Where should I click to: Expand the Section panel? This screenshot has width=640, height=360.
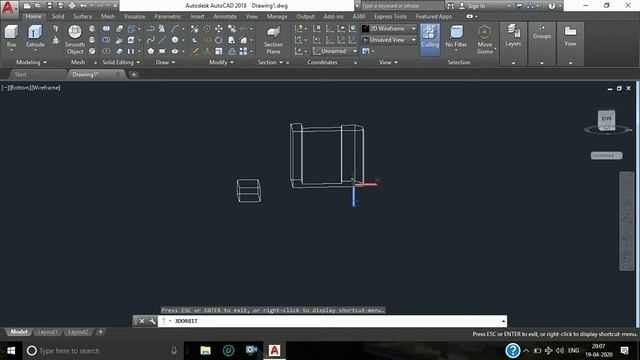[270, 62]
